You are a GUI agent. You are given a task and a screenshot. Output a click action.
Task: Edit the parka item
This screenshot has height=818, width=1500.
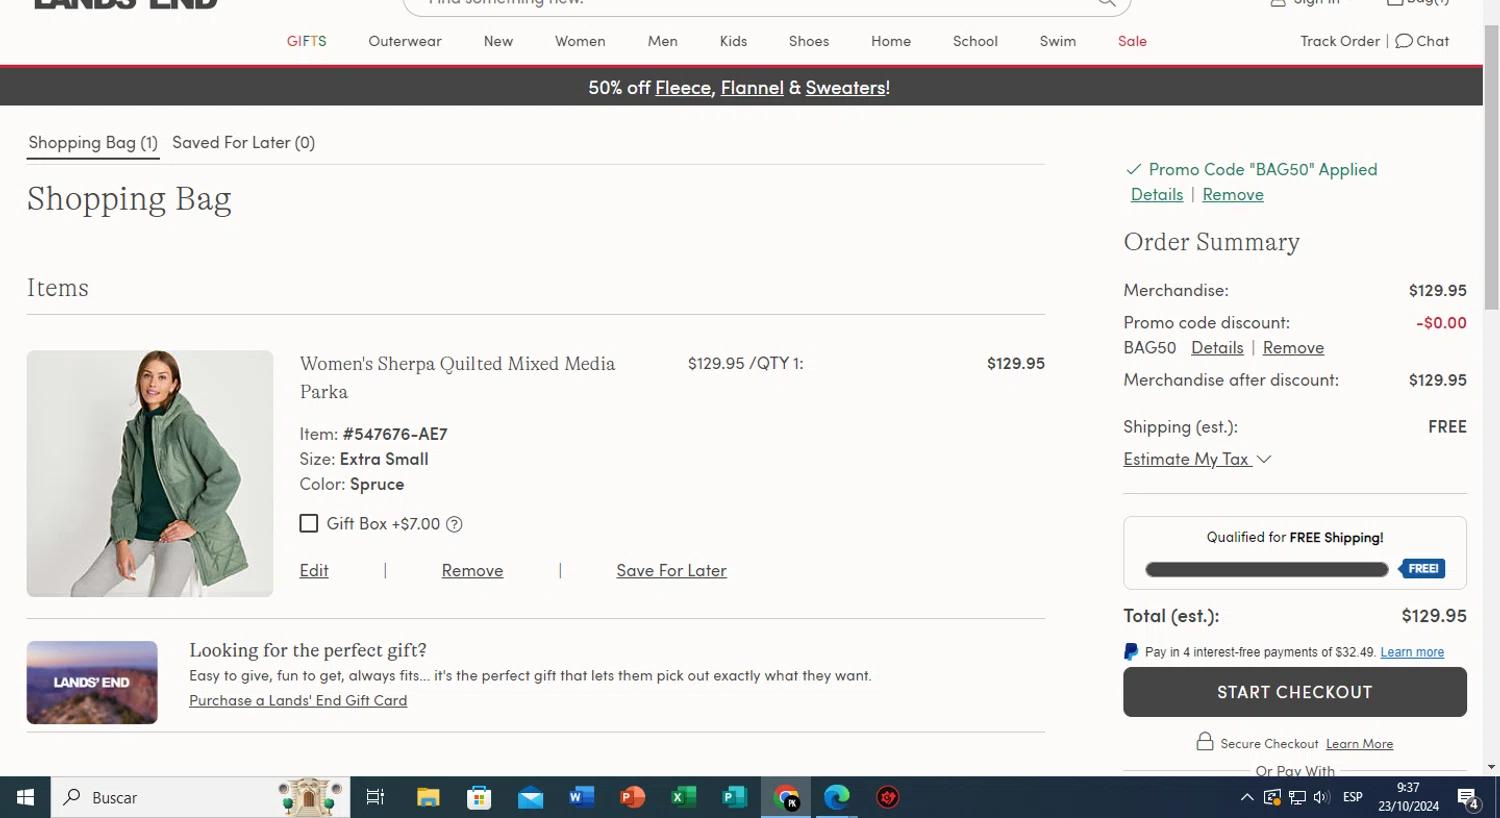[x=314, y=570]
